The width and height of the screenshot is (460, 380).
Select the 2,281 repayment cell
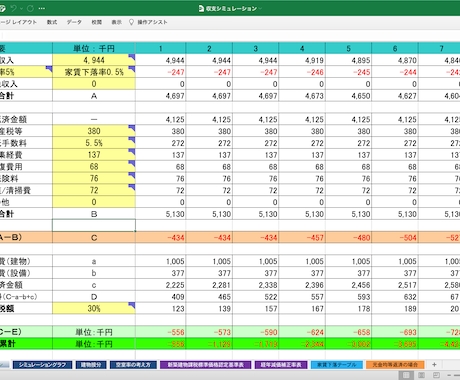209,285
